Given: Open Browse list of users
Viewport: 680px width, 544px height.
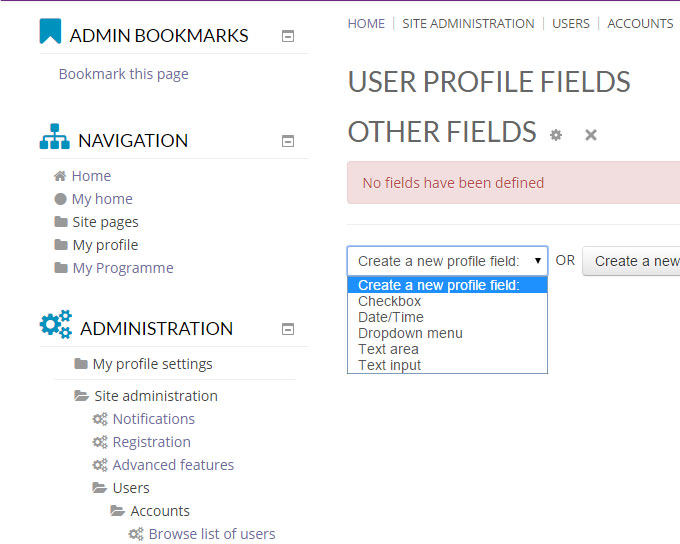Looking at the screenshot, I should [212, 534].
